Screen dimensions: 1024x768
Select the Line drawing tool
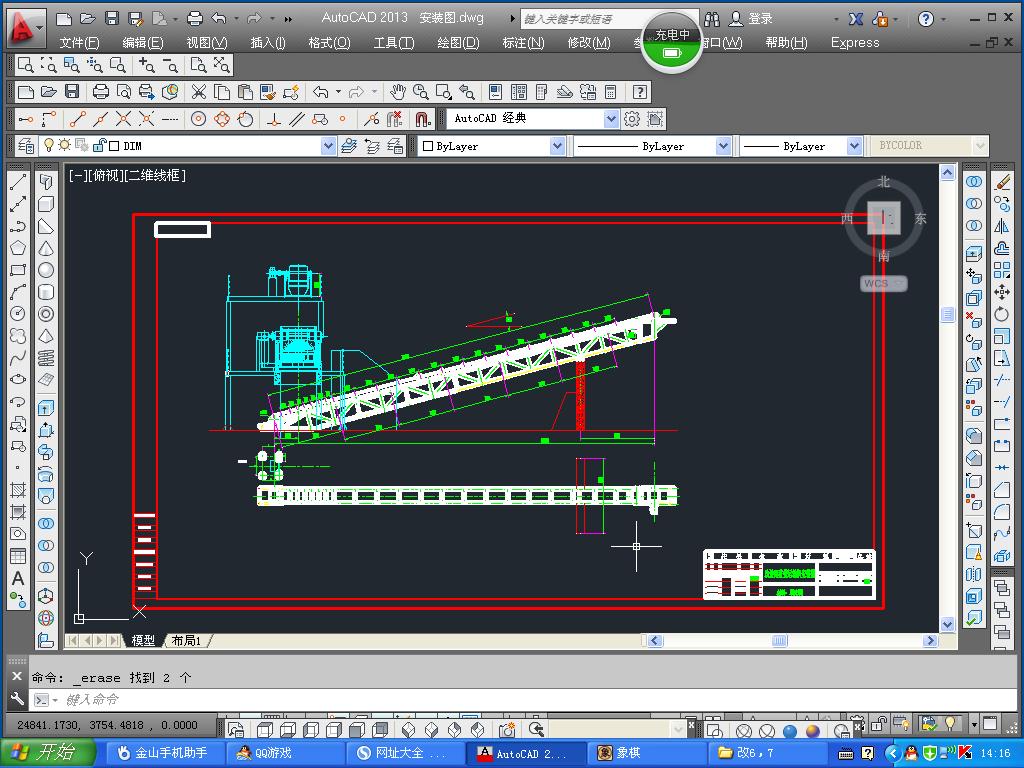18,182
